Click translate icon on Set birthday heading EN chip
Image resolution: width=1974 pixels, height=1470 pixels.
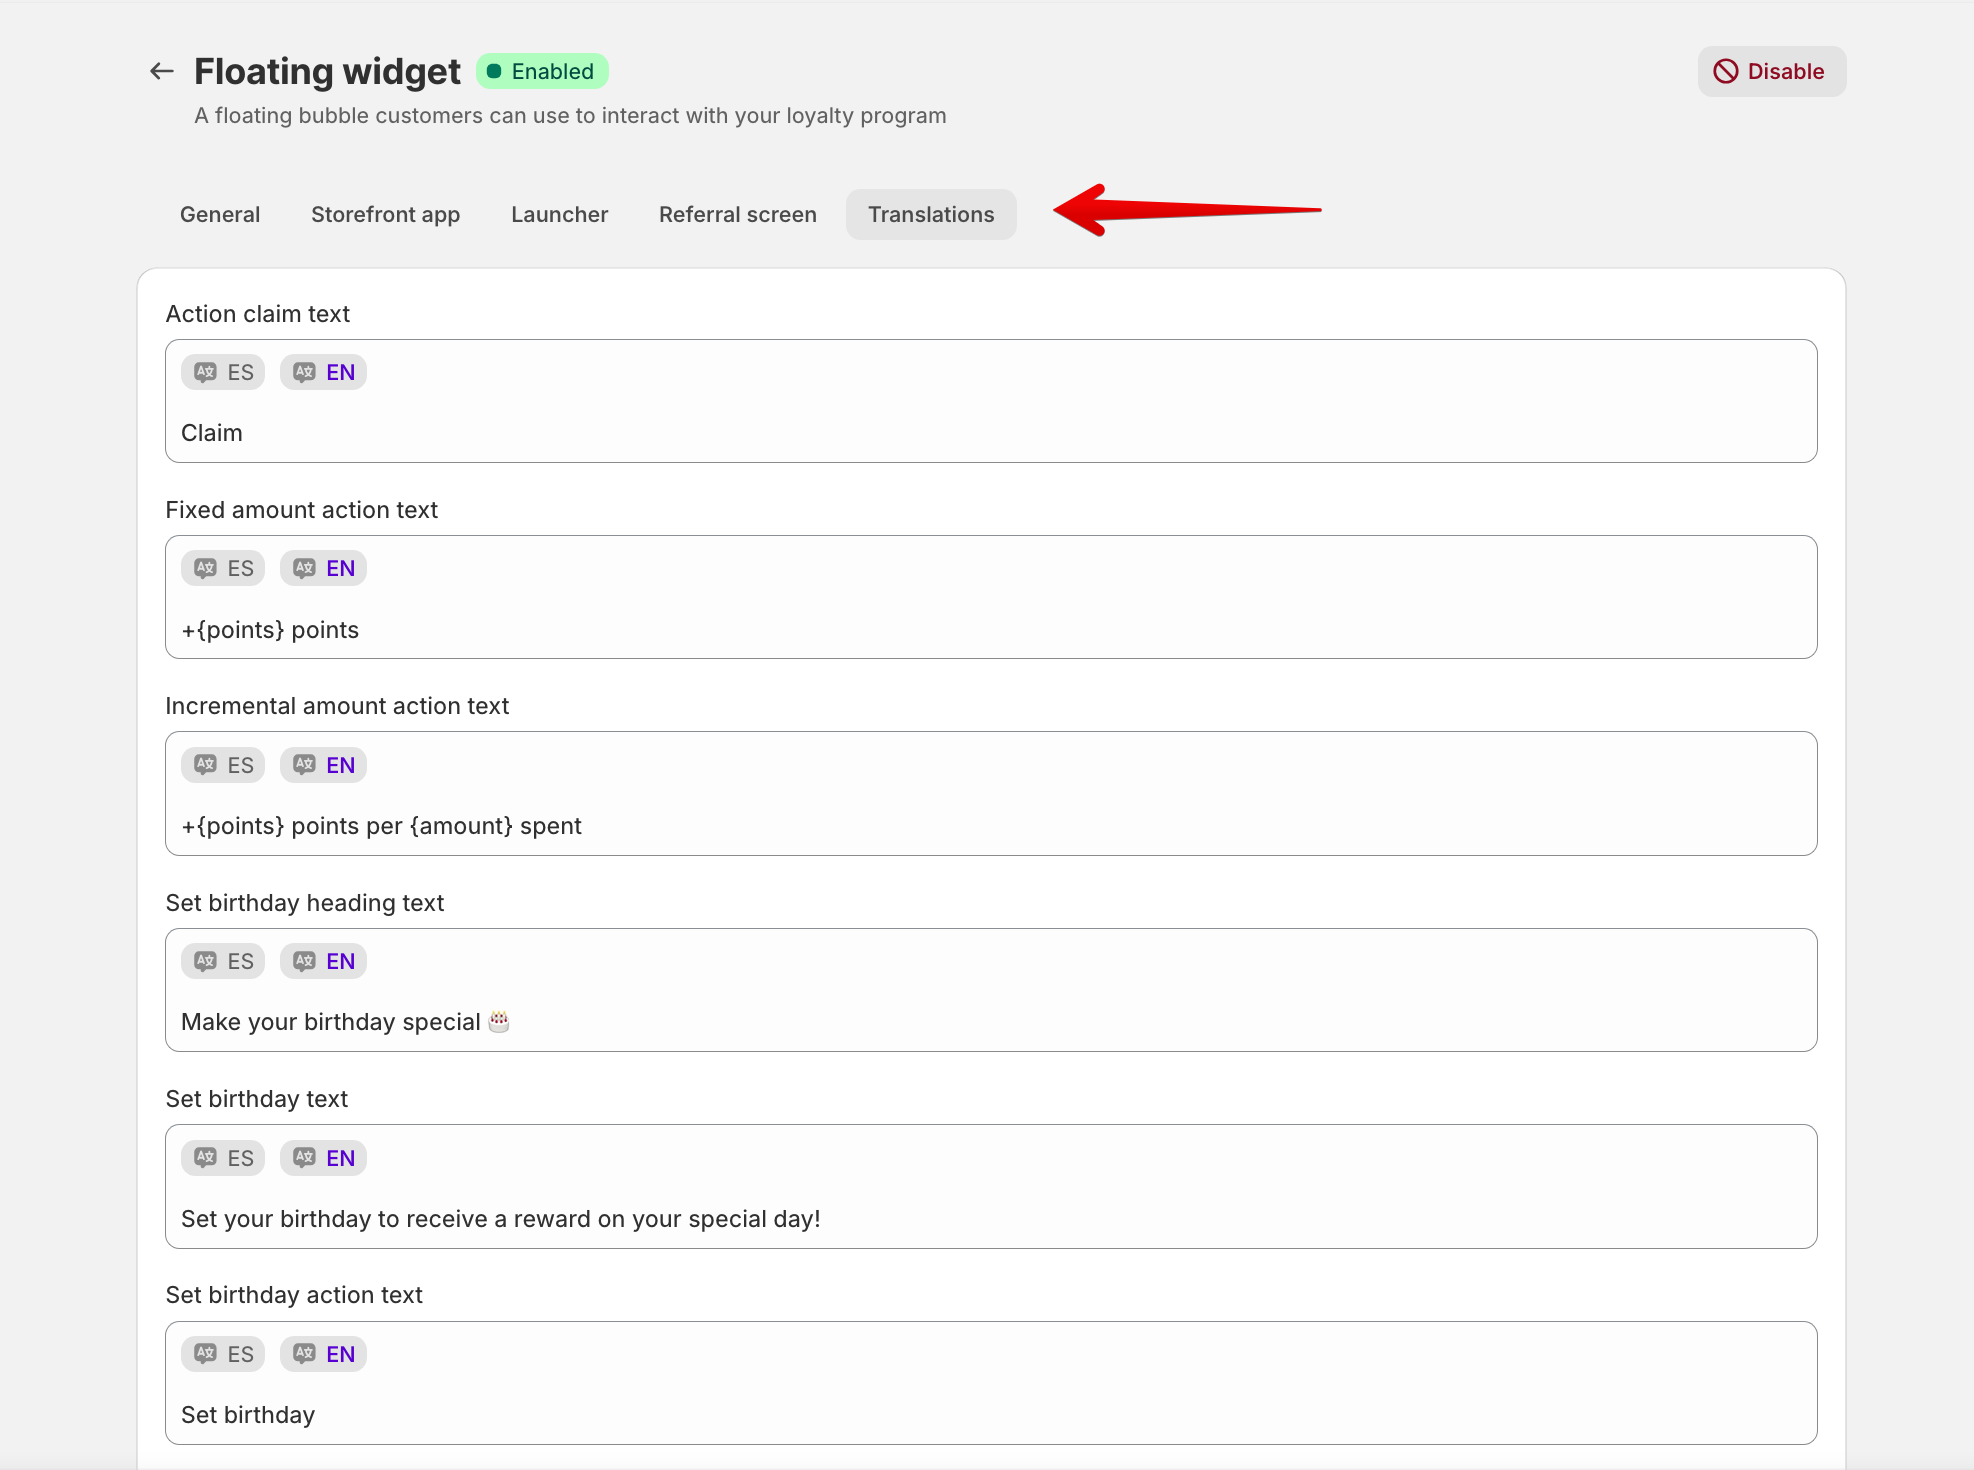pos(304,961)
